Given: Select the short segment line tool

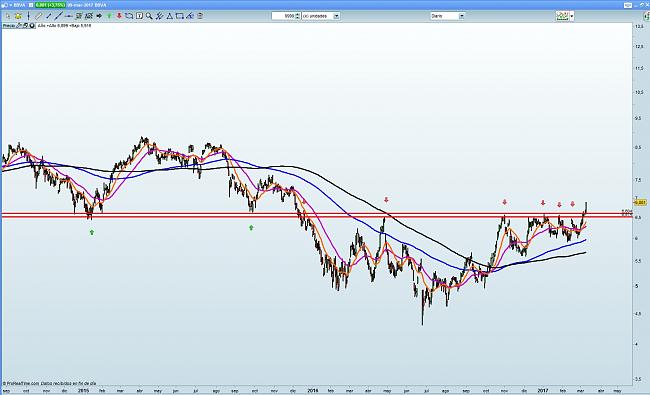Looking at the screenshot, I should (49, 16).
